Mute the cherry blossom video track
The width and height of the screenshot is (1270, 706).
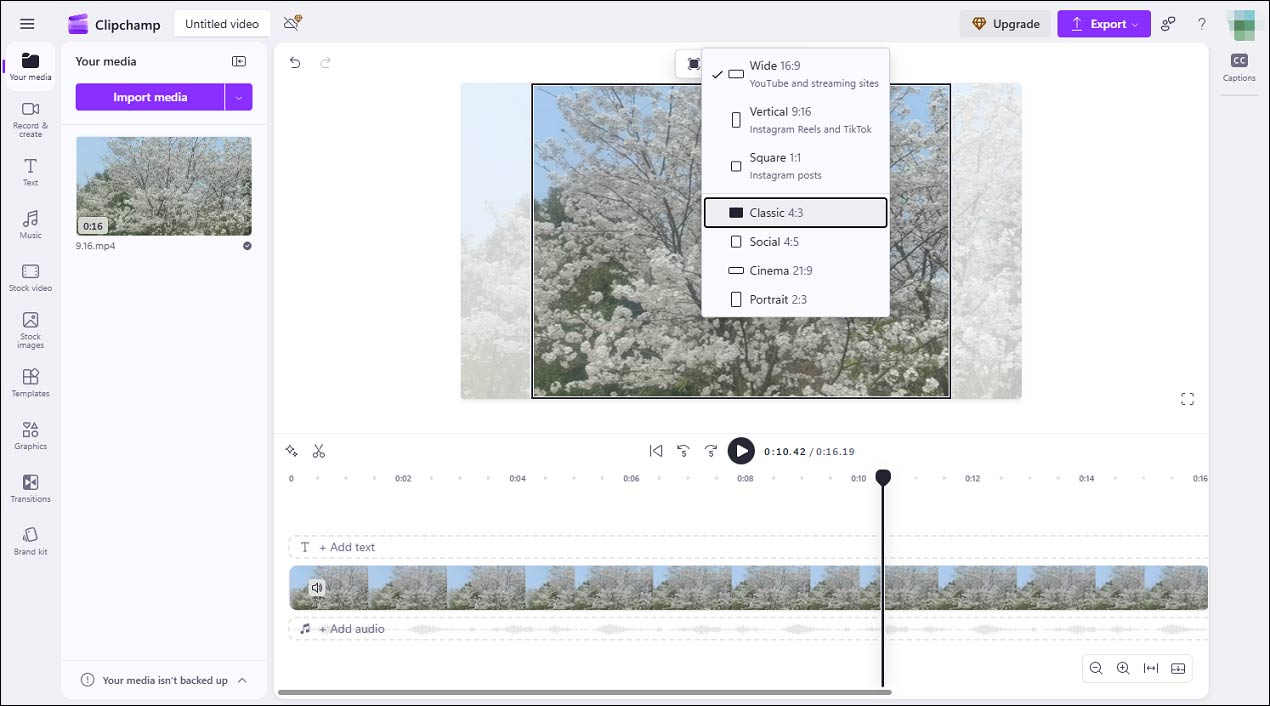(317, 588)
